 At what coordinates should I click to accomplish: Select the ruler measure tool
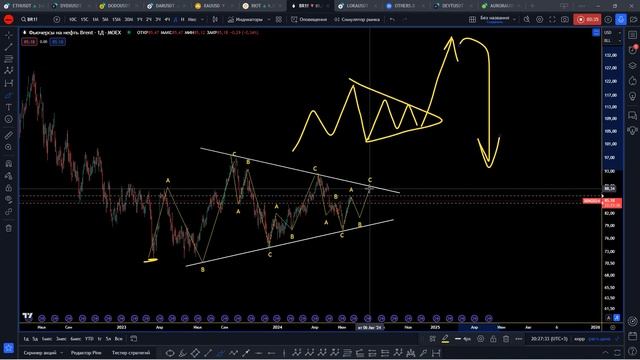[x=9, y=135]
